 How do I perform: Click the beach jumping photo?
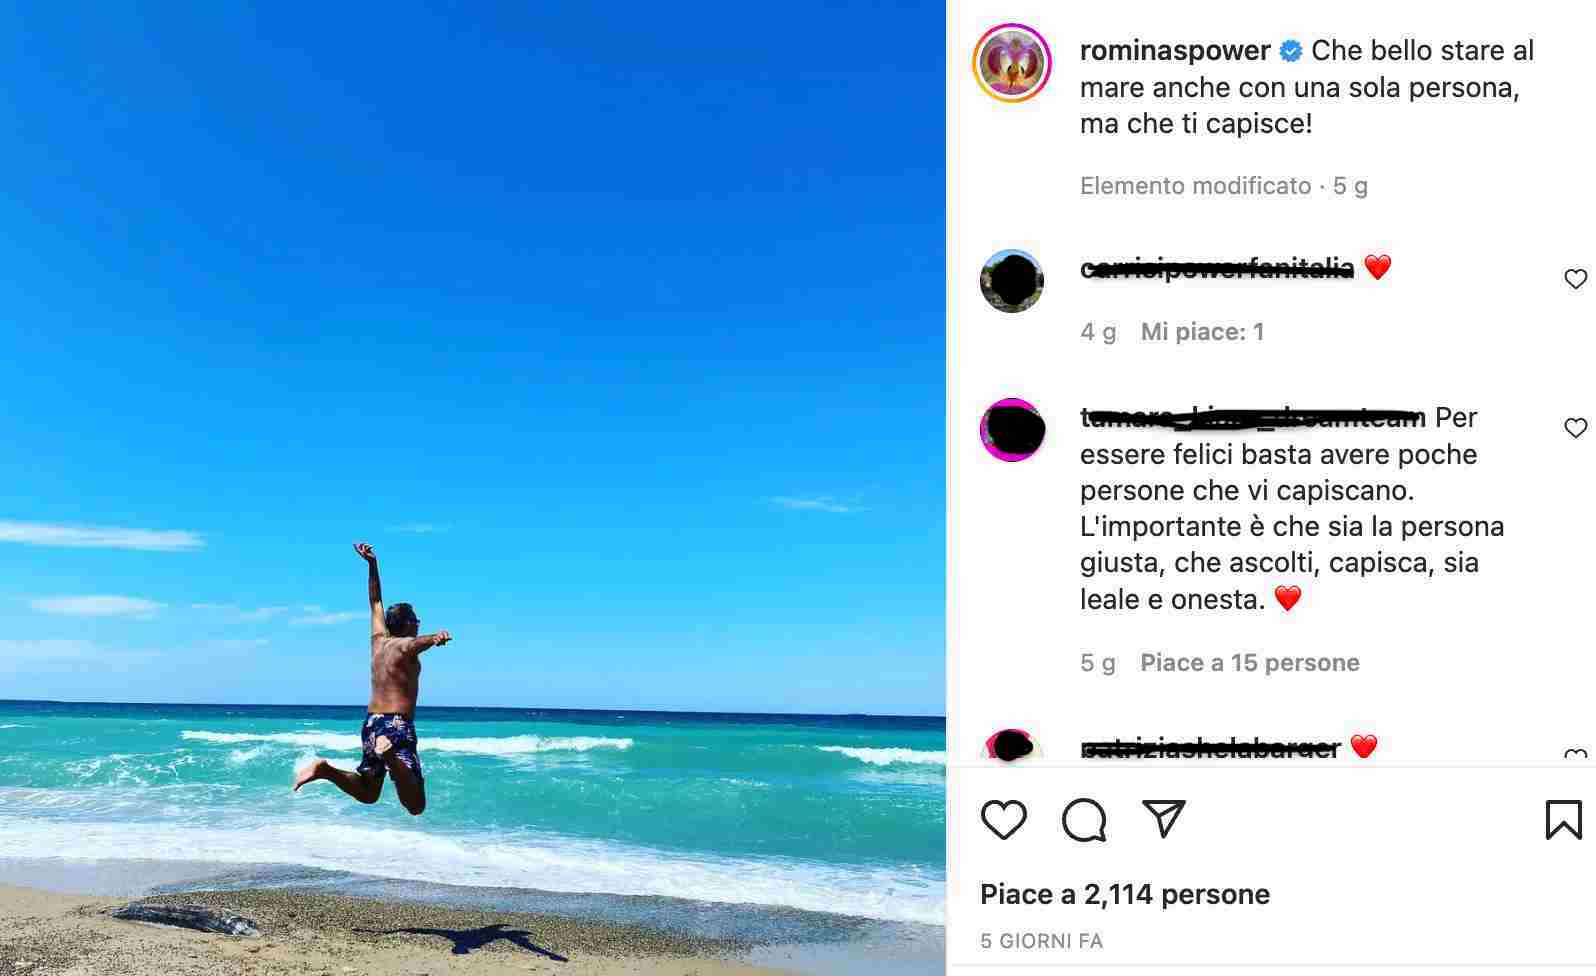[473, 488]
